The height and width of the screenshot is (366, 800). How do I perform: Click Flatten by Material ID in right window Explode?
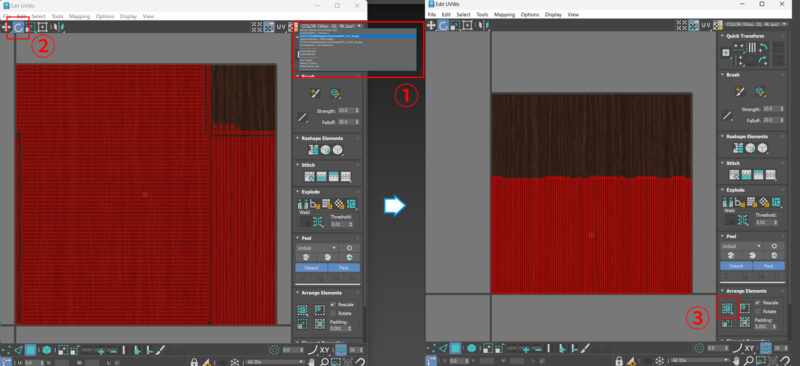point(764,202)
